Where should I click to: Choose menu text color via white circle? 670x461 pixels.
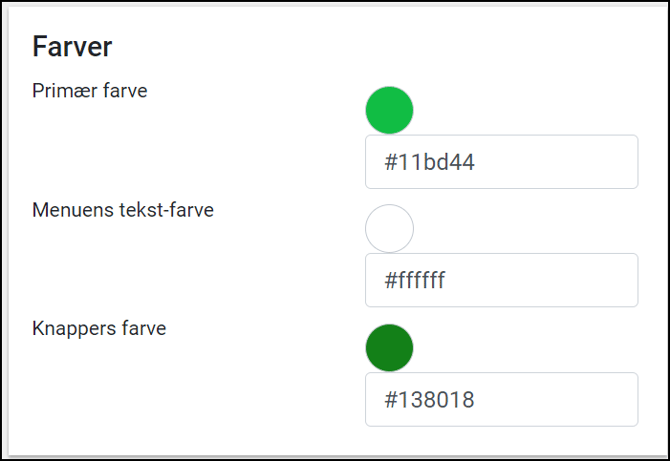coord(389,229)
